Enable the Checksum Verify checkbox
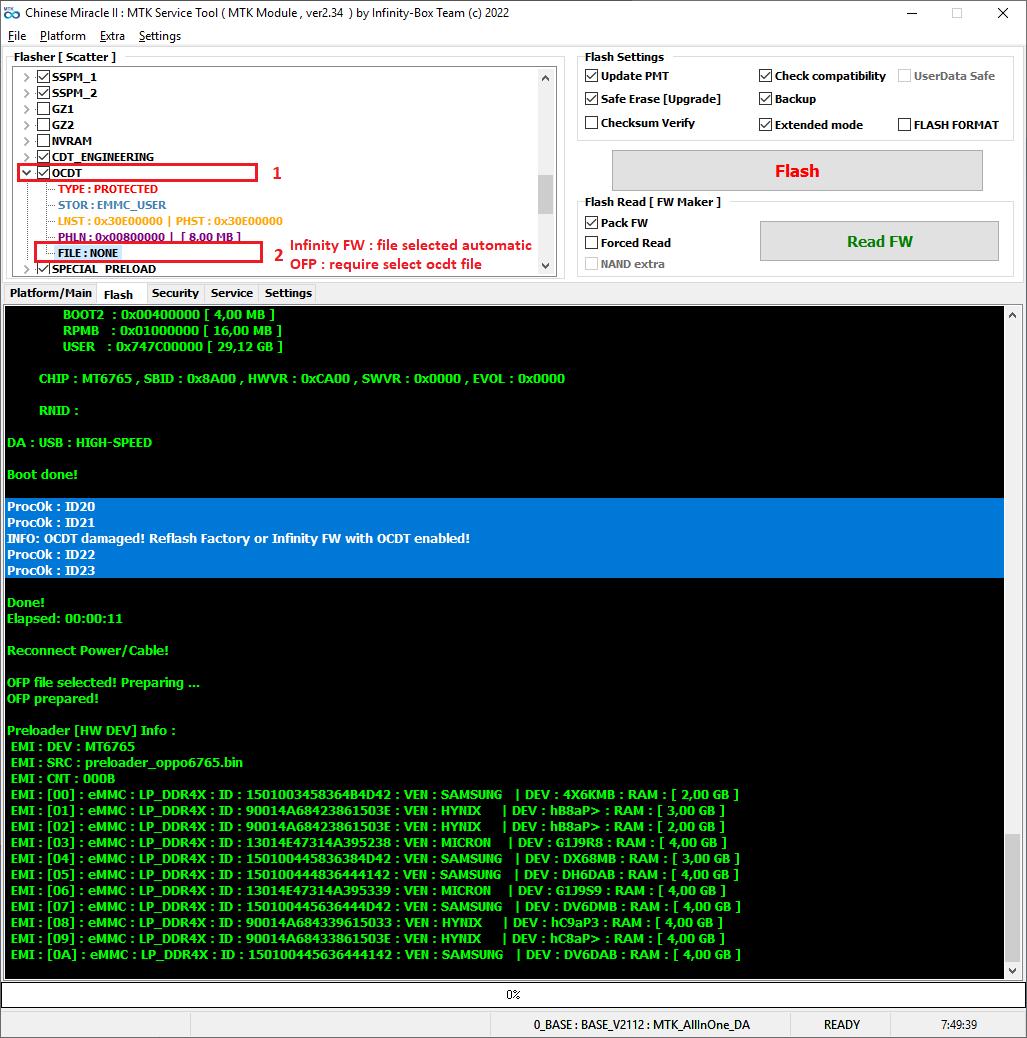Screen dimensions: 1027x1038 (x=592, y=123)
